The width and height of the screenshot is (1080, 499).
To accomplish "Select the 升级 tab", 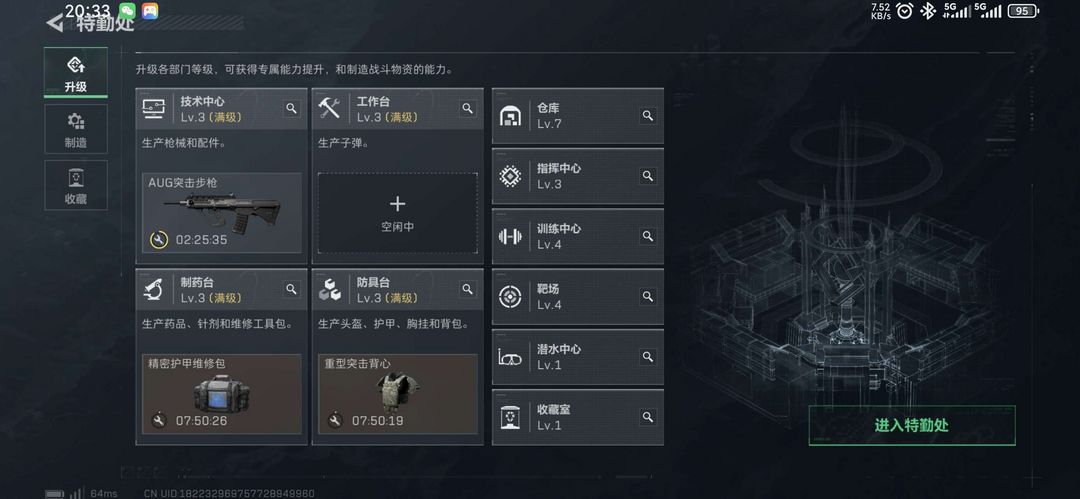I will pos(76,72).
